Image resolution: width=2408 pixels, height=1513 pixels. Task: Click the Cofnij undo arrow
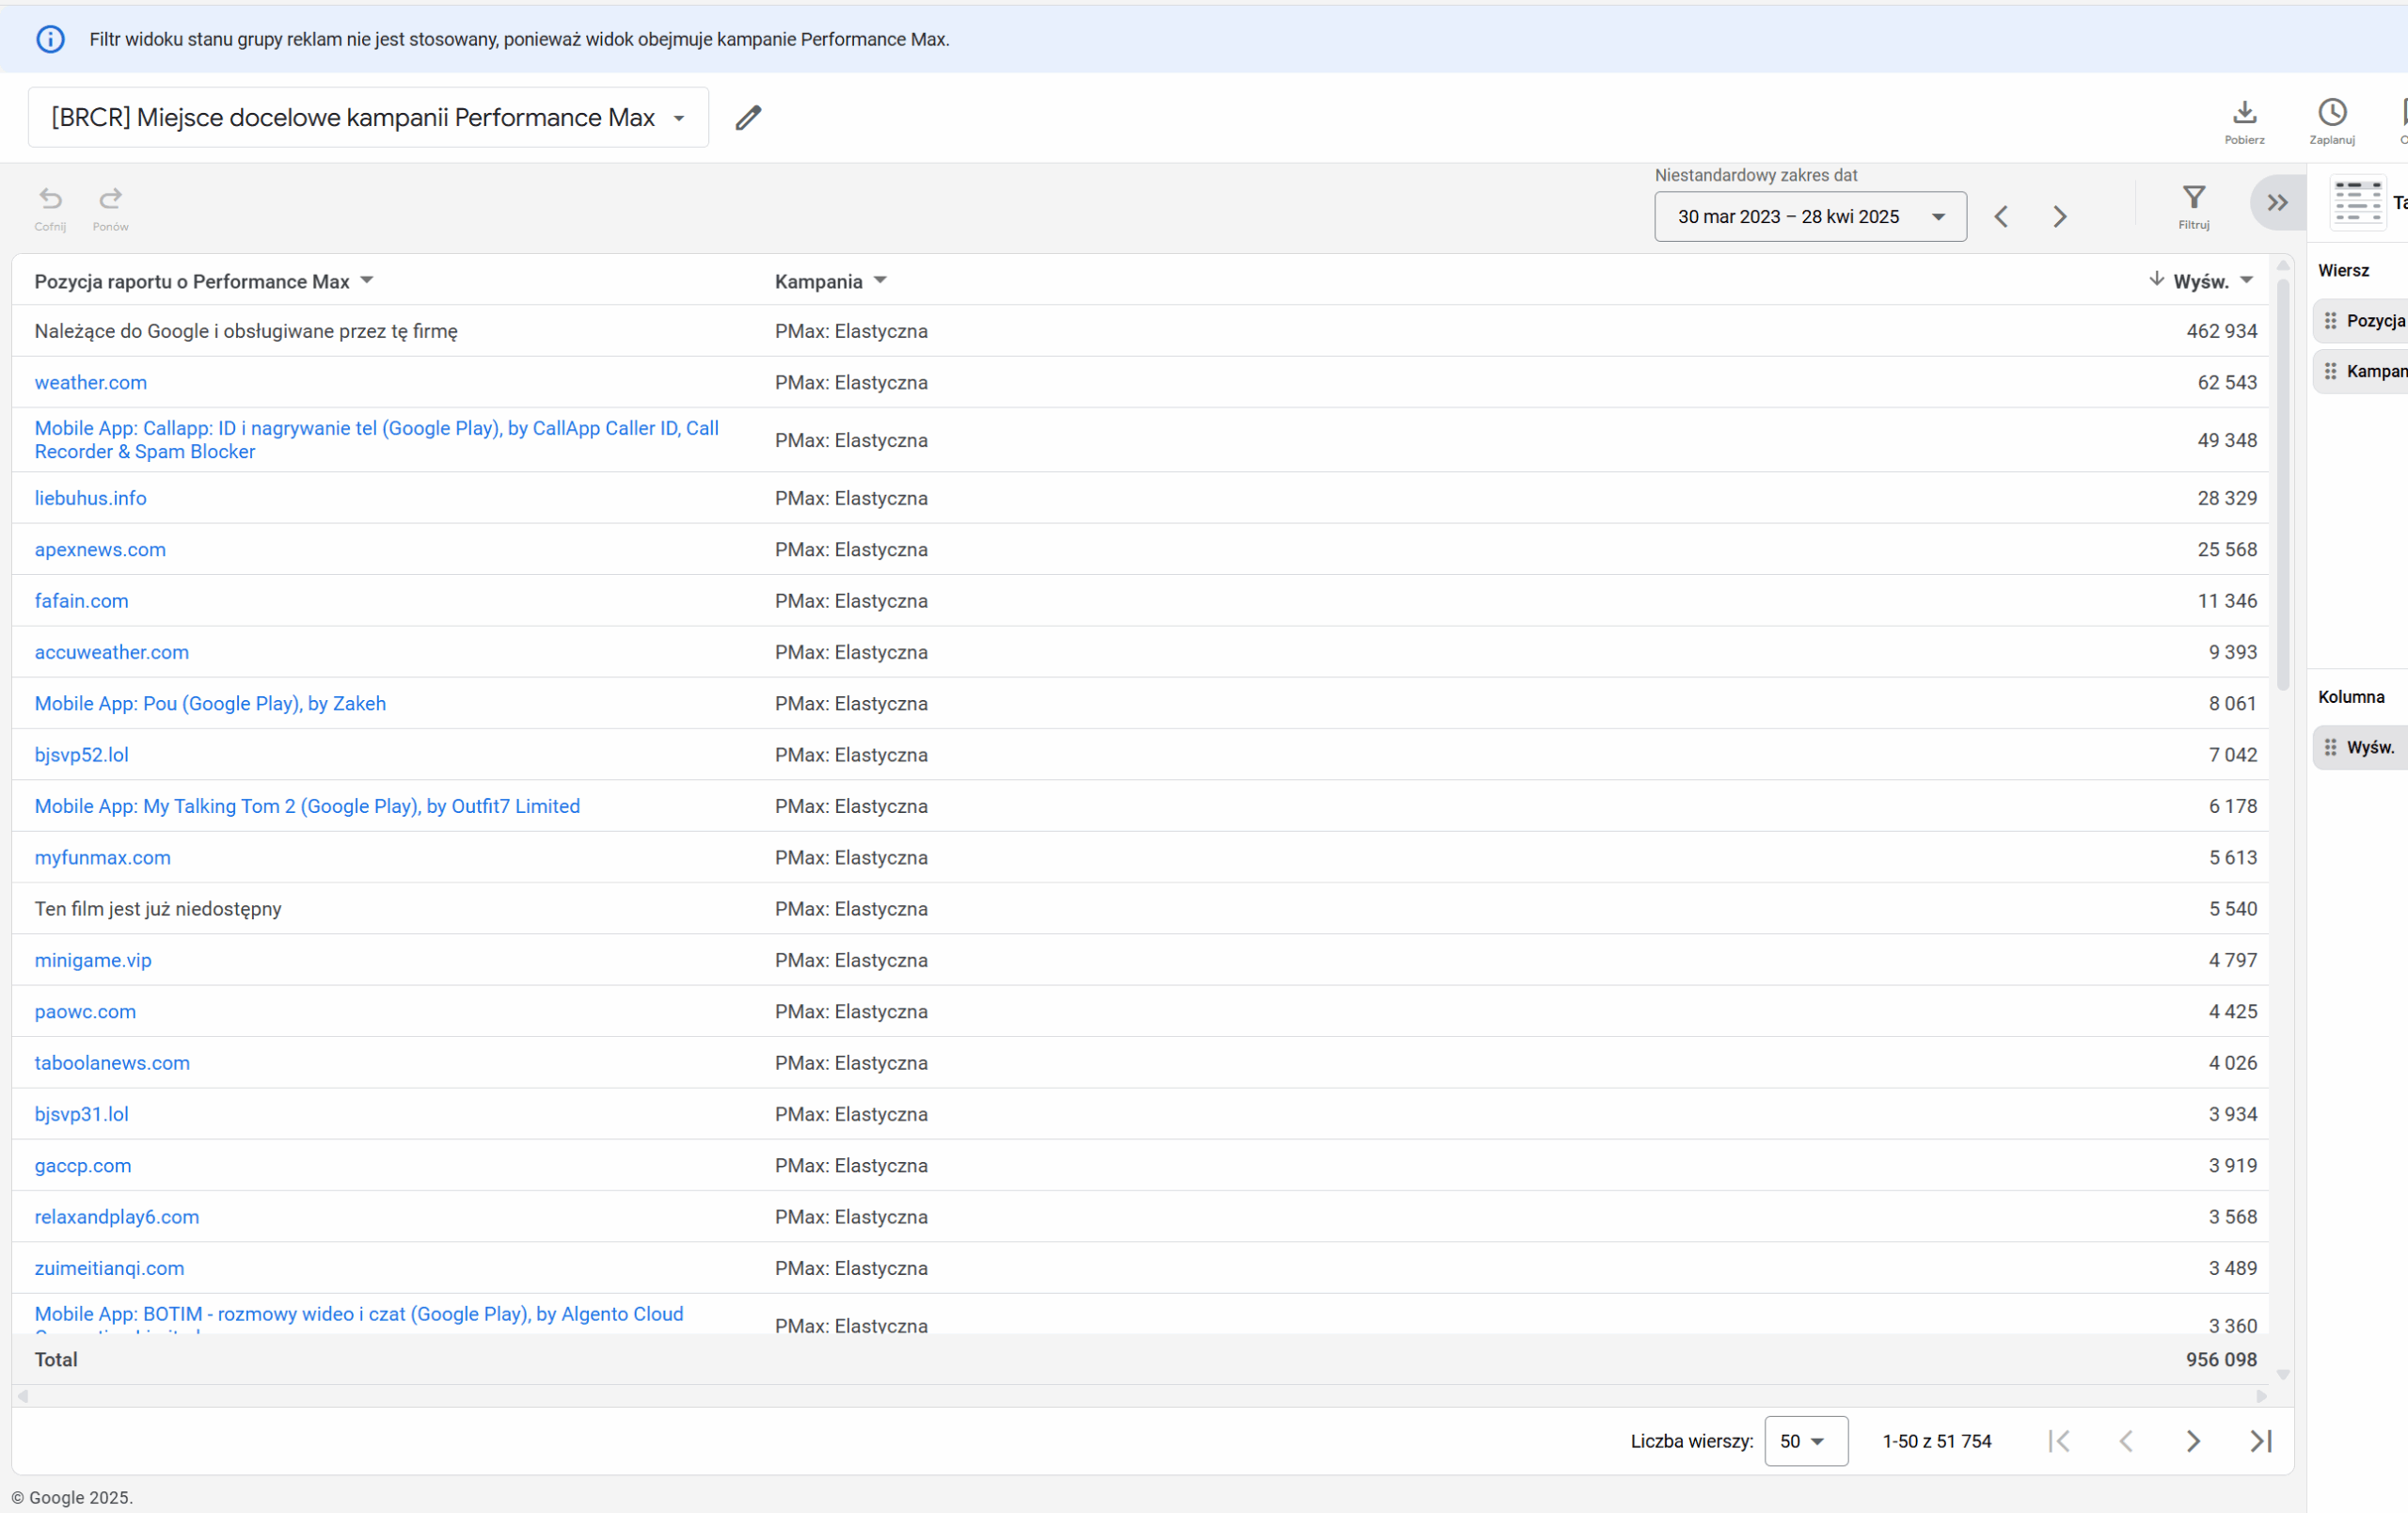pos(50,198)
